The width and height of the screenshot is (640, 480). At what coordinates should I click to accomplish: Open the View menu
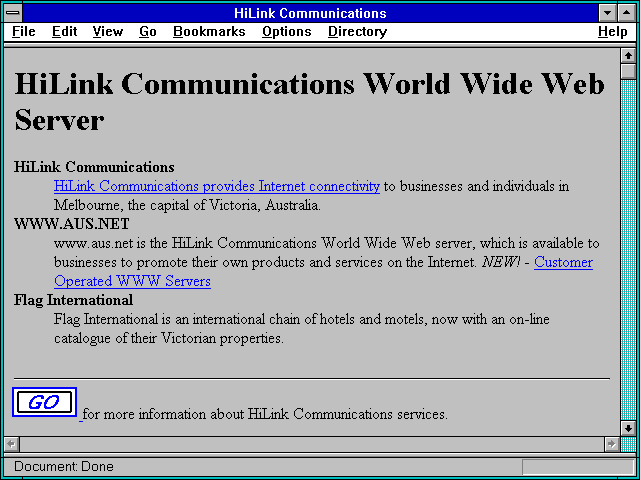click(108, 32)
